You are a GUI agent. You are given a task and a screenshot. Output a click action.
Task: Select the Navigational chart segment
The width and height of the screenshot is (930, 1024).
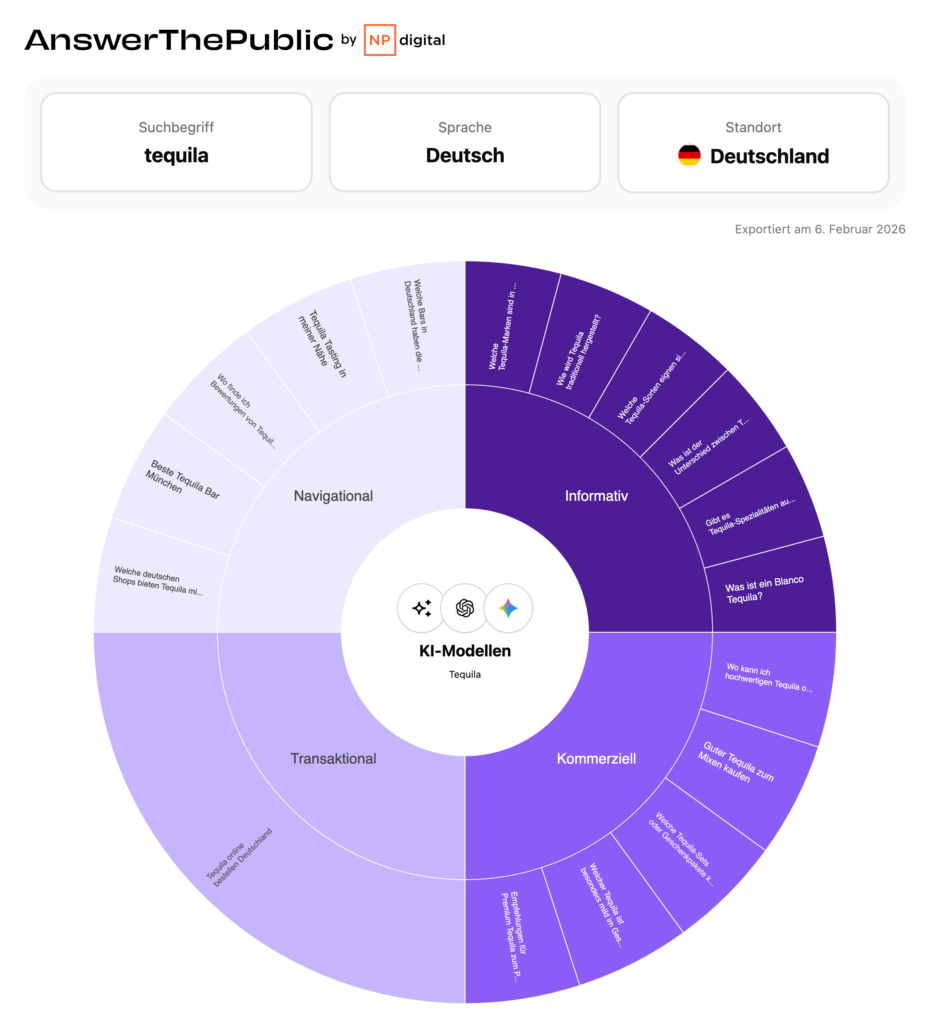pyautogui.click(x=333, y=495)
